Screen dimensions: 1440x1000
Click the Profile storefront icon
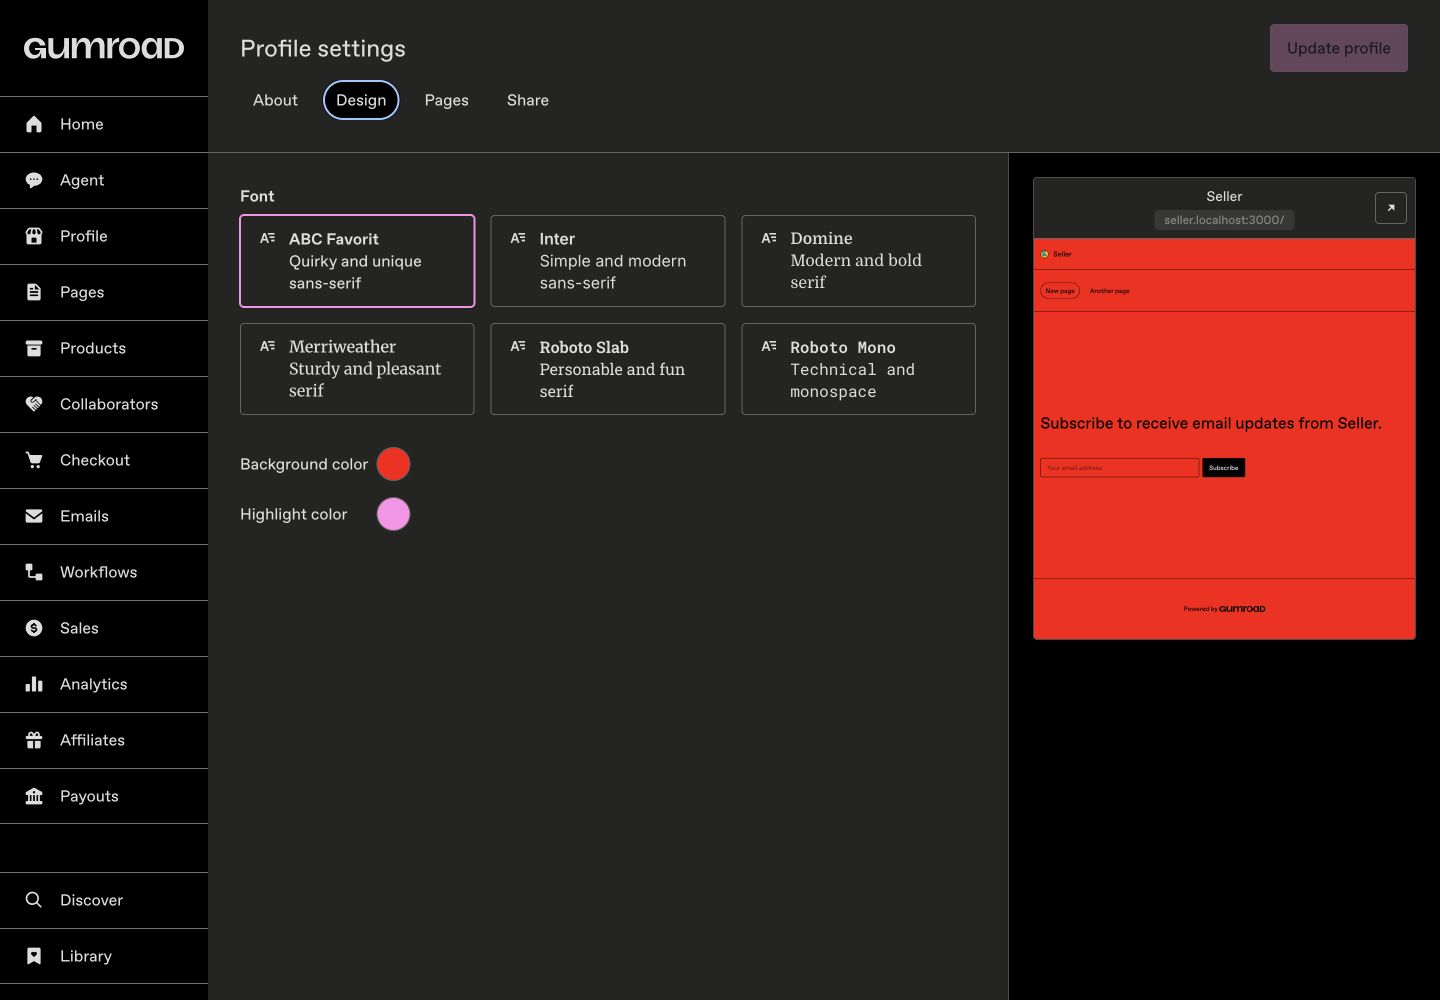(x=34, y=236)
